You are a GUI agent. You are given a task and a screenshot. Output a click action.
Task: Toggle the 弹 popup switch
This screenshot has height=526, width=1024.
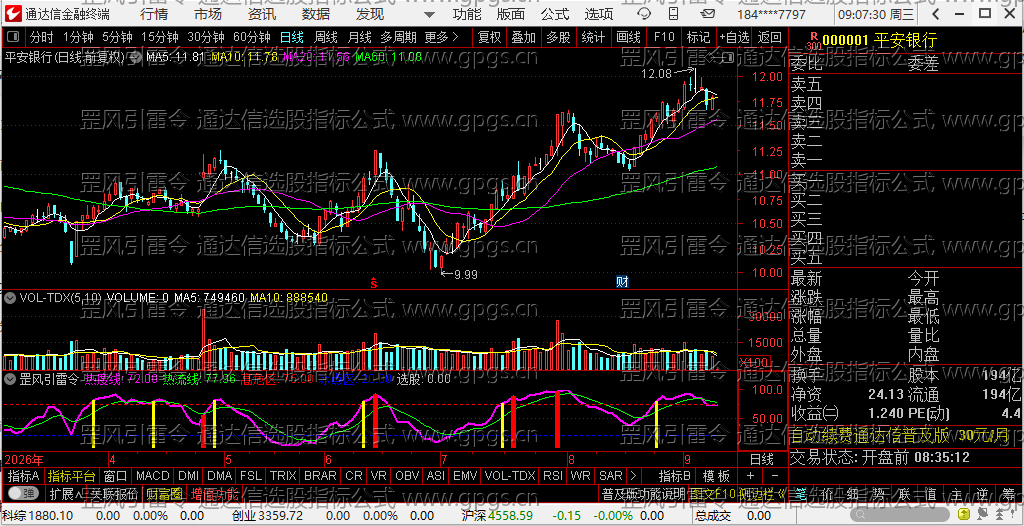pos(22,493)
